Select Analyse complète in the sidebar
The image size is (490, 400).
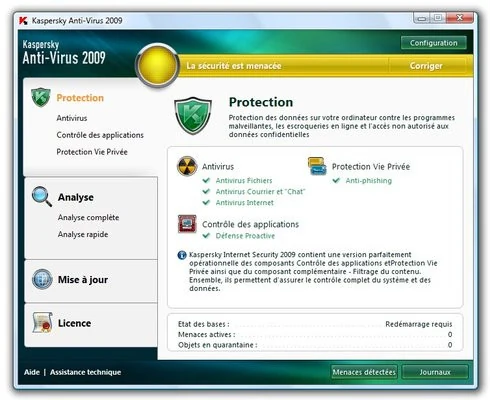point(88,217)
